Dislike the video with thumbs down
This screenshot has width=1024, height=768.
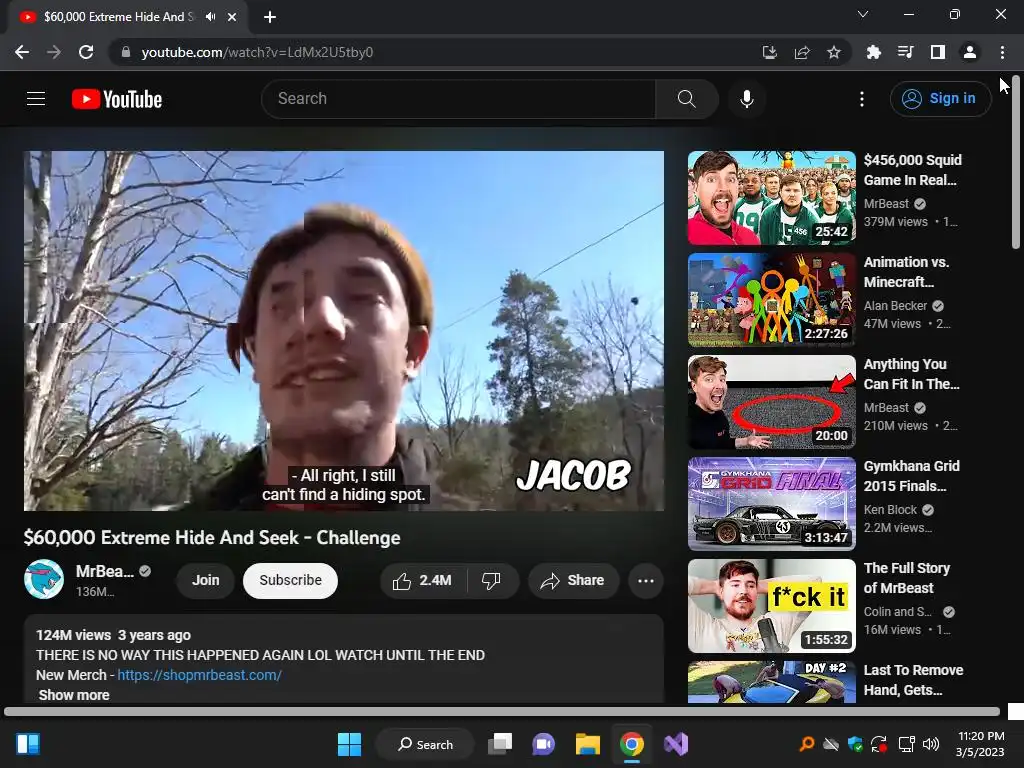[492, 580]
